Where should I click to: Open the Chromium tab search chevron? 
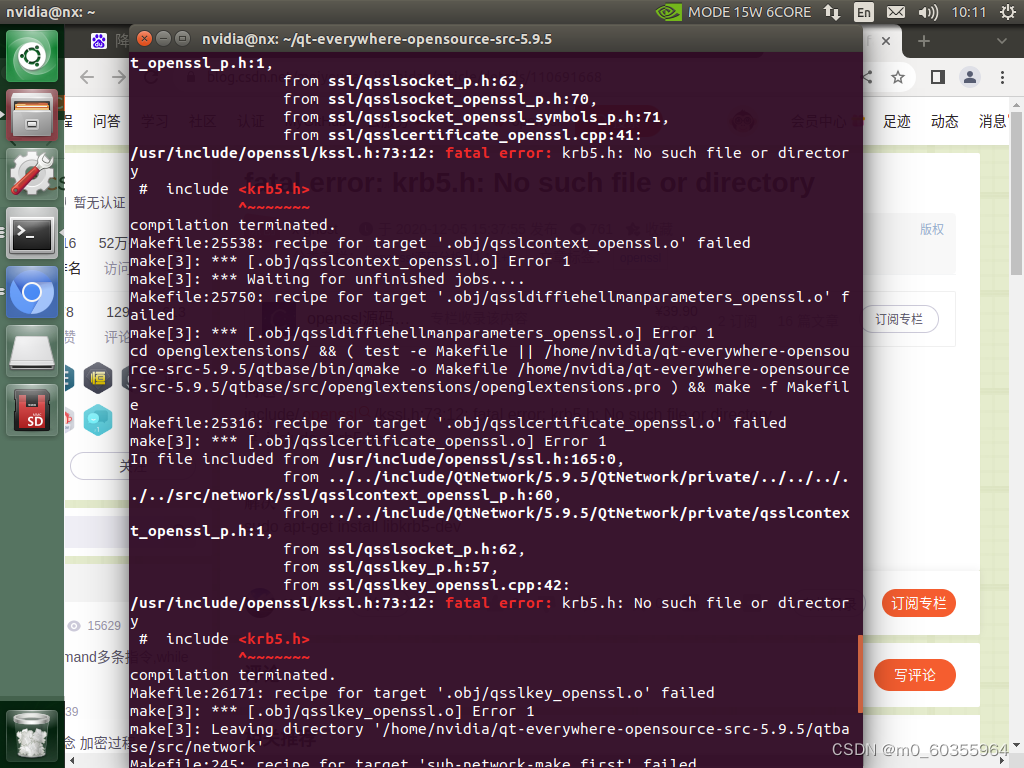[1002, 41]
